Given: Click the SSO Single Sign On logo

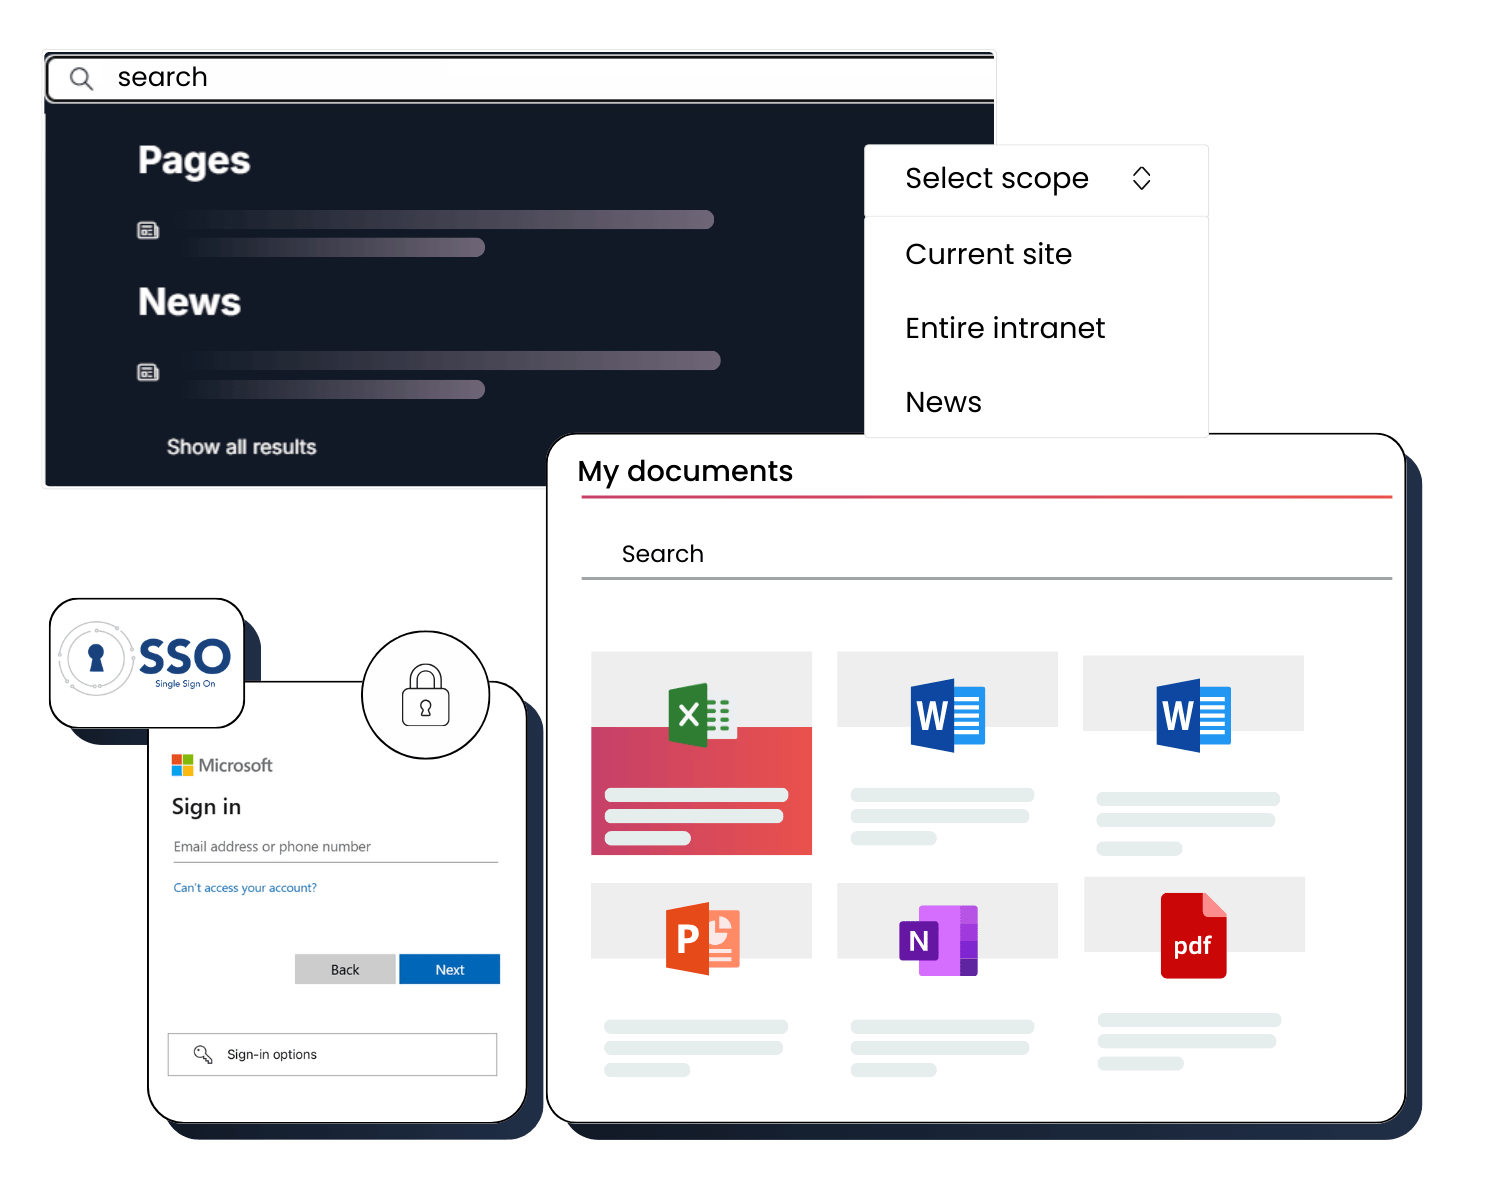Looking at the screenshot, I should (147, 661).
